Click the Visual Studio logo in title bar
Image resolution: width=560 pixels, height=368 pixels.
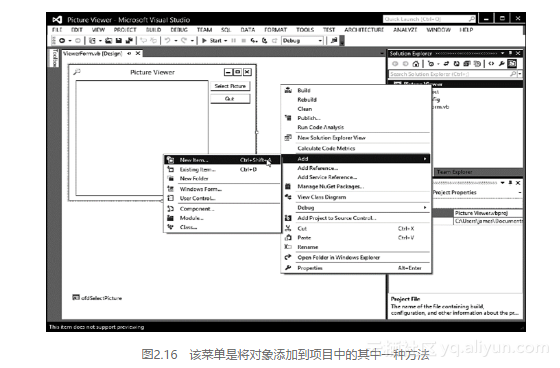coord(57,20)
